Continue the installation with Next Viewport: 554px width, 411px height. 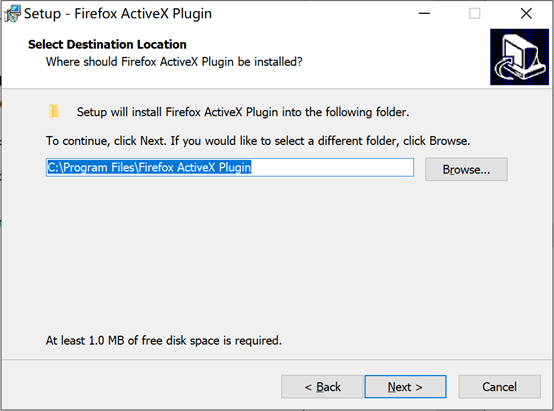coord(405,387)
